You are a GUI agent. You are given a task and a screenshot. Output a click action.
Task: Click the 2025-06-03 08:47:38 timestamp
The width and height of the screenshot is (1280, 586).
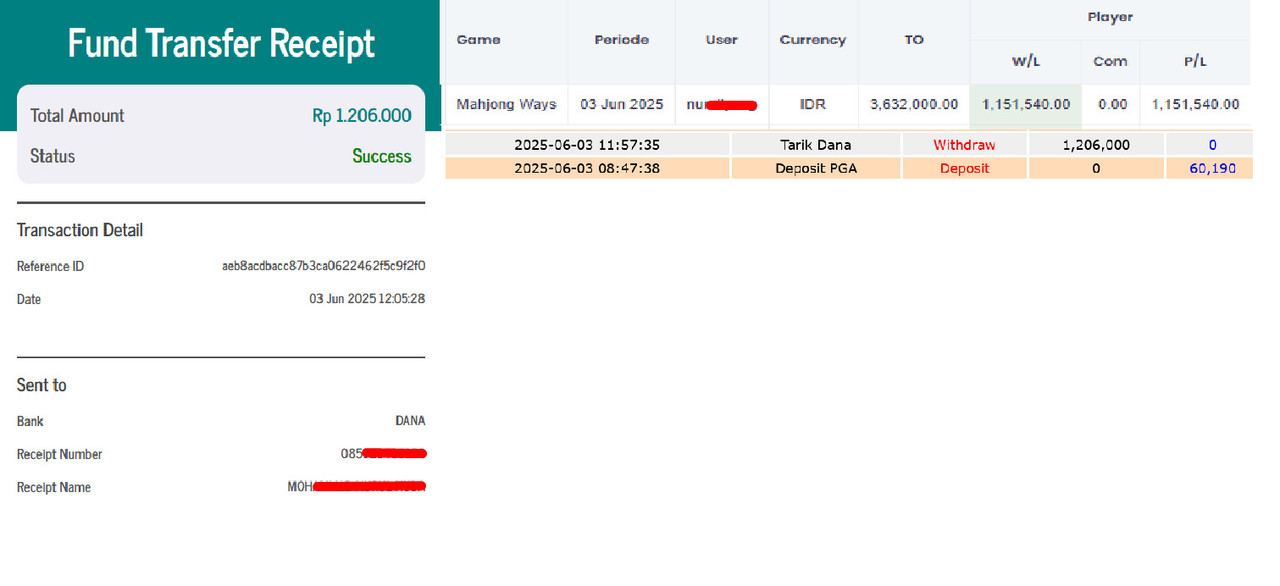coord(587,168)
